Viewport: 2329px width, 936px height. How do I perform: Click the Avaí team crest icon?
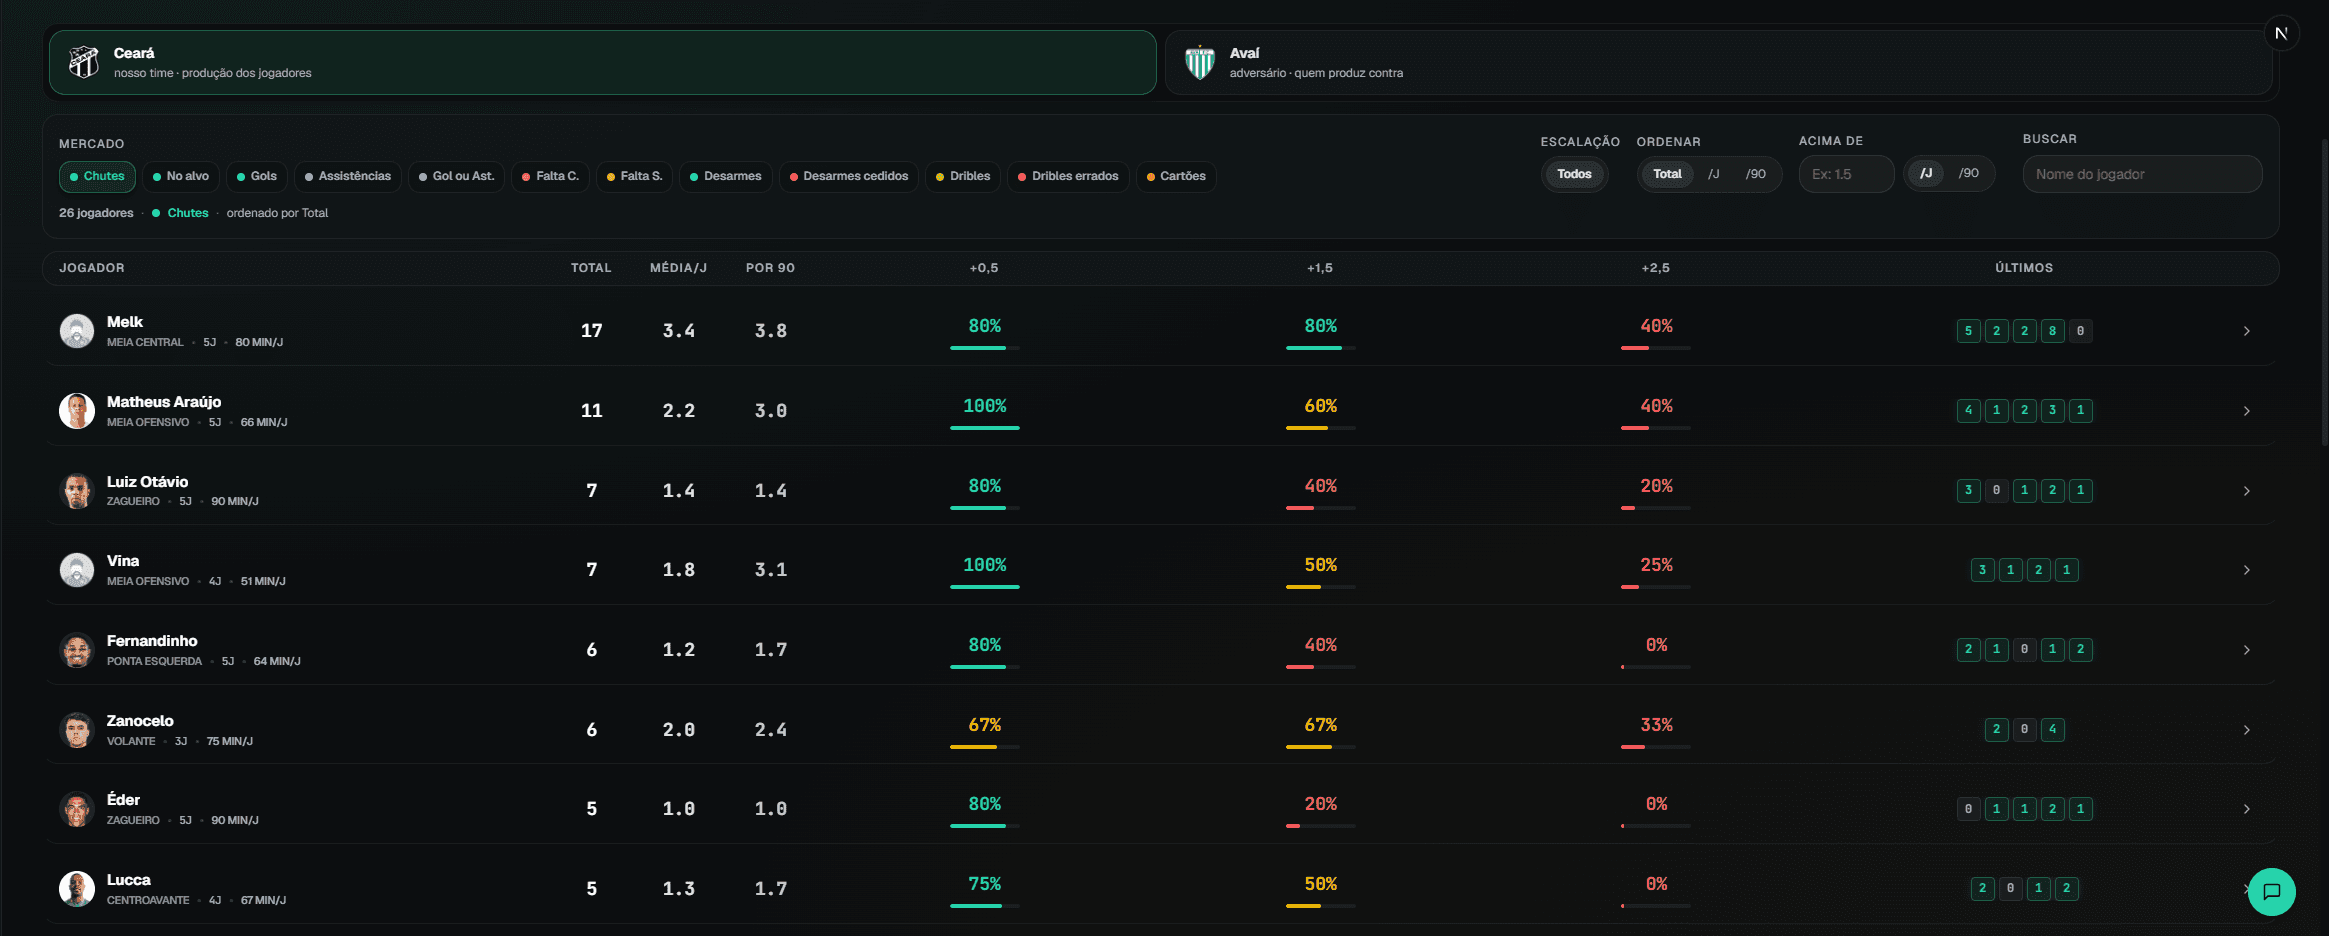pos(1199,62)
